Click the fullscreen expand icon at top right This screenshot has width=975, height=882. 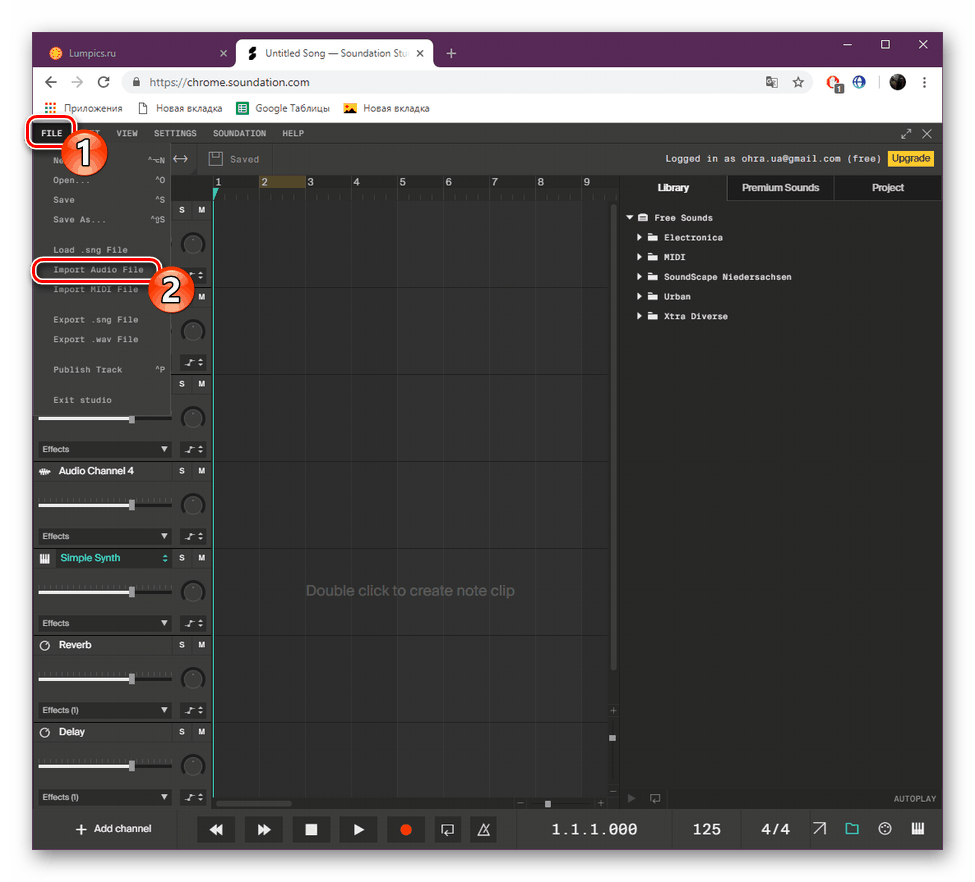coord(905,132)
